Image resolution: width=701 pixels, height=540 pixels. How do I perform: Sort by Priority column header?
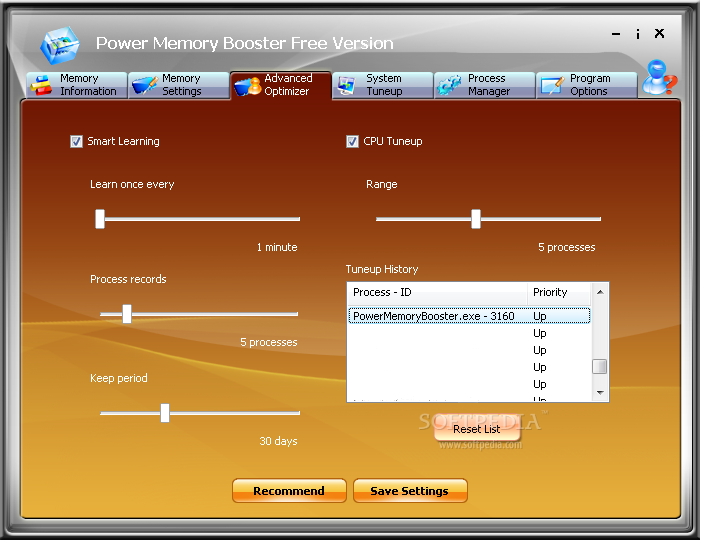559,292
